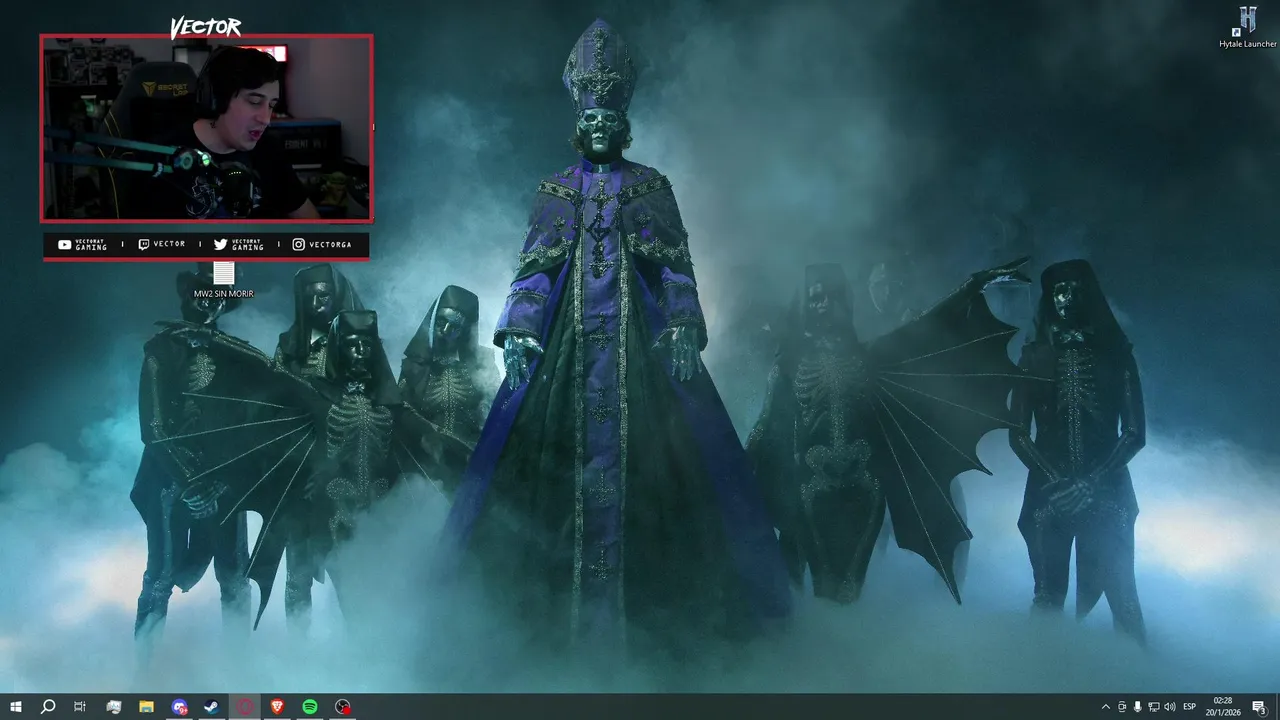
Task: Launch Brave browser from the taskbar
Action: pos(277,707)
